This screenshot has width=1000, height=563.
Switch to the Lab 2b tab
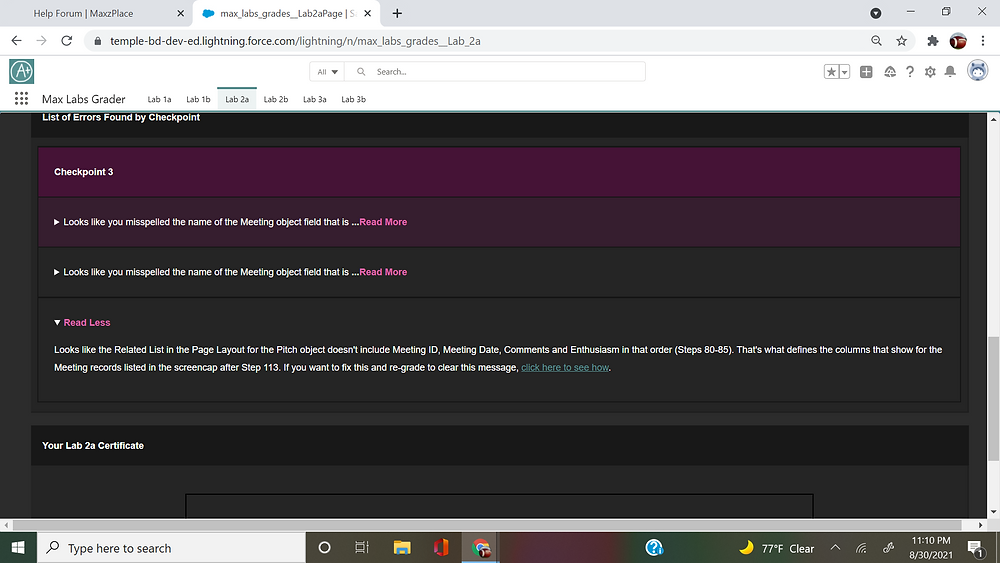tap(276, 99)
